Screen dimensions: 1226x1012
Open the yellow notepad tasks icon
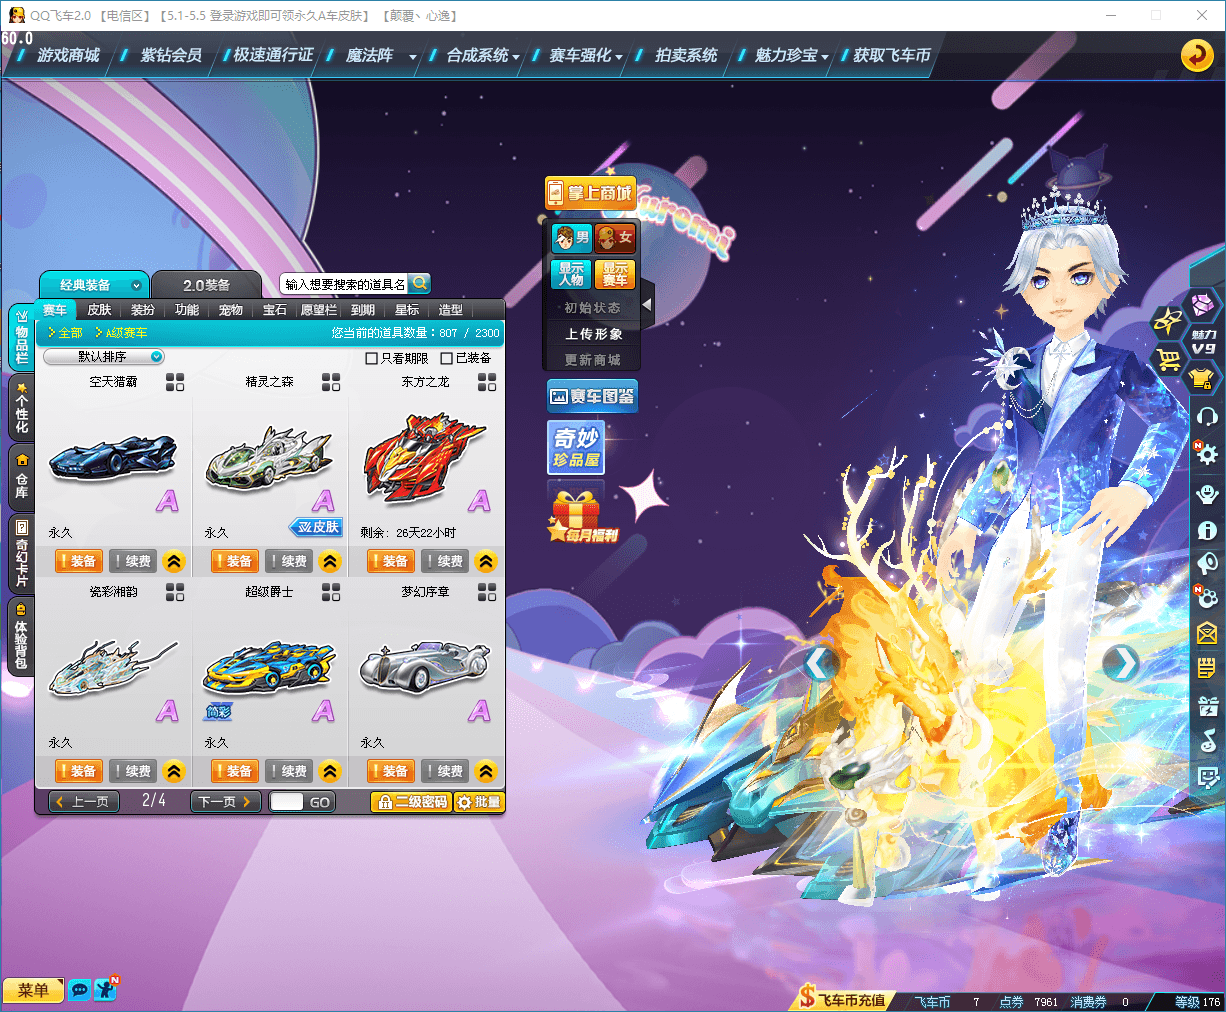[x=1207, y=668]
